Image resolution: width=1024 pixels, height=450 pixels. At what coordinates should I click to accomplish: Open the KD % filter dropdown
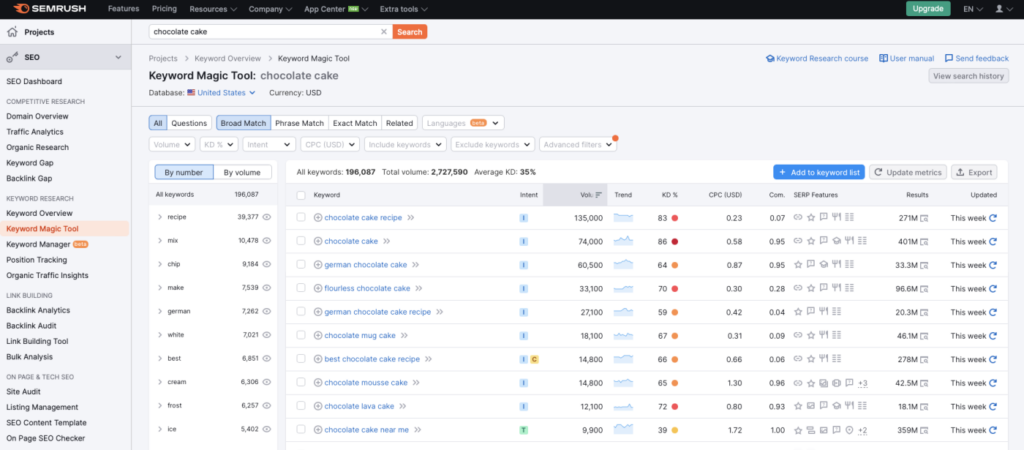[218, 144]
